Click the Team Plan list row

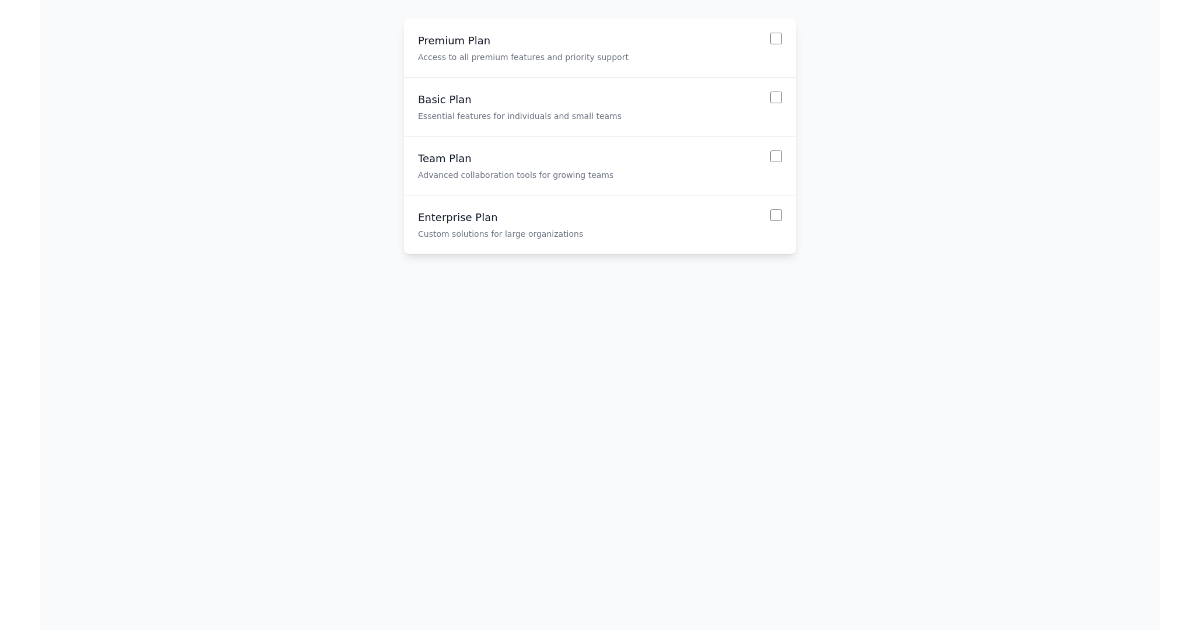[x=600, y=165]
